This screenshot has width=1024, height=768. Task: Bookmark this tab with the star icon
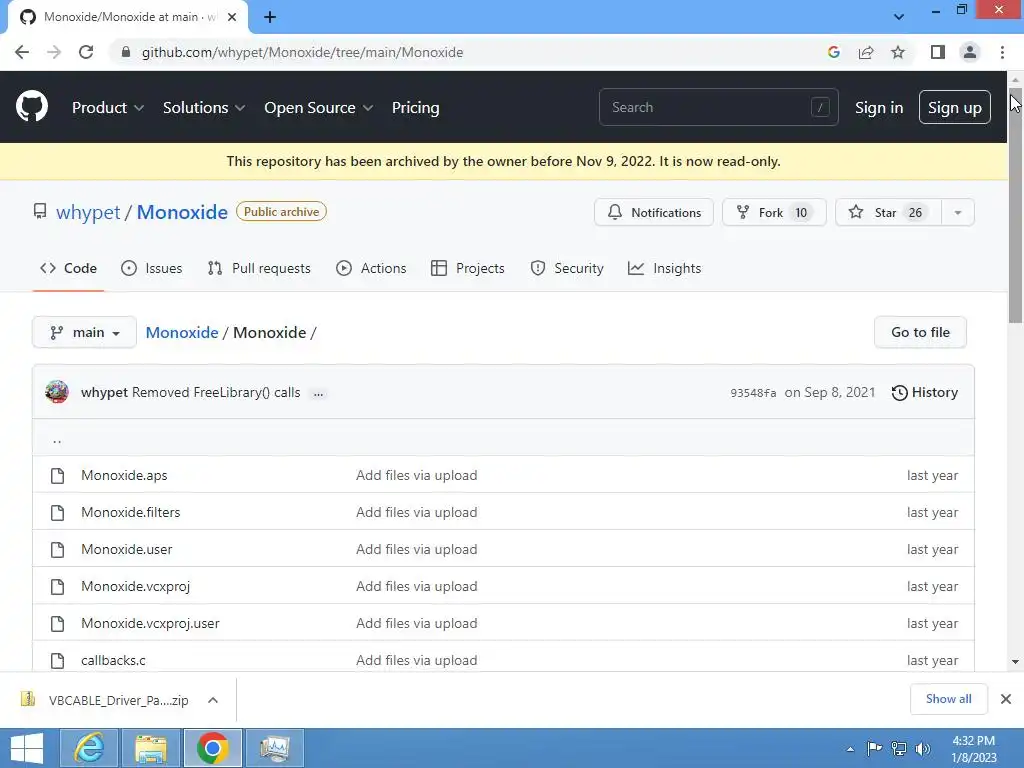898,52
